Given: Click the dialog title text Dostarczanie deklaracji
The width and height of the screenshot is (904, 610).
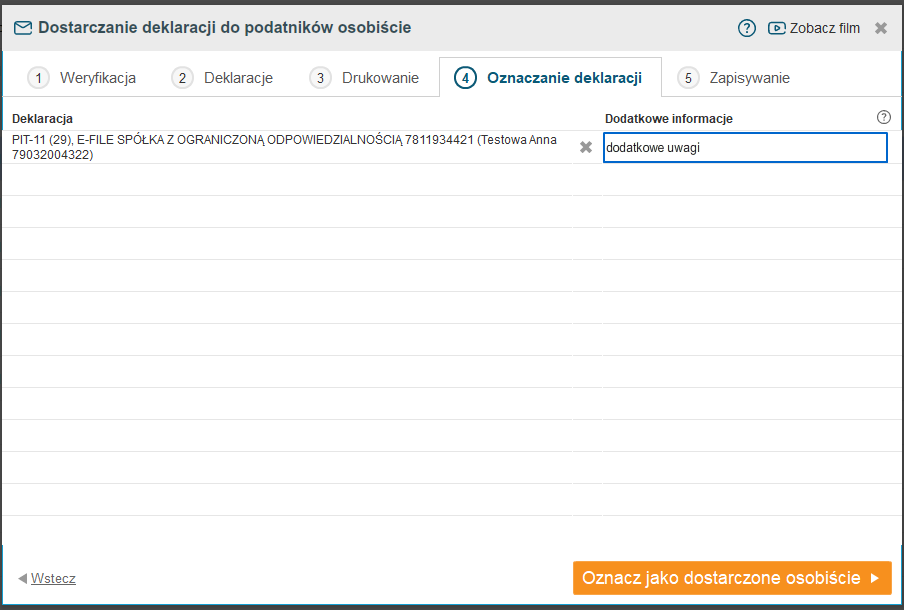Looking at the screenshot, I should coord(224,28).
